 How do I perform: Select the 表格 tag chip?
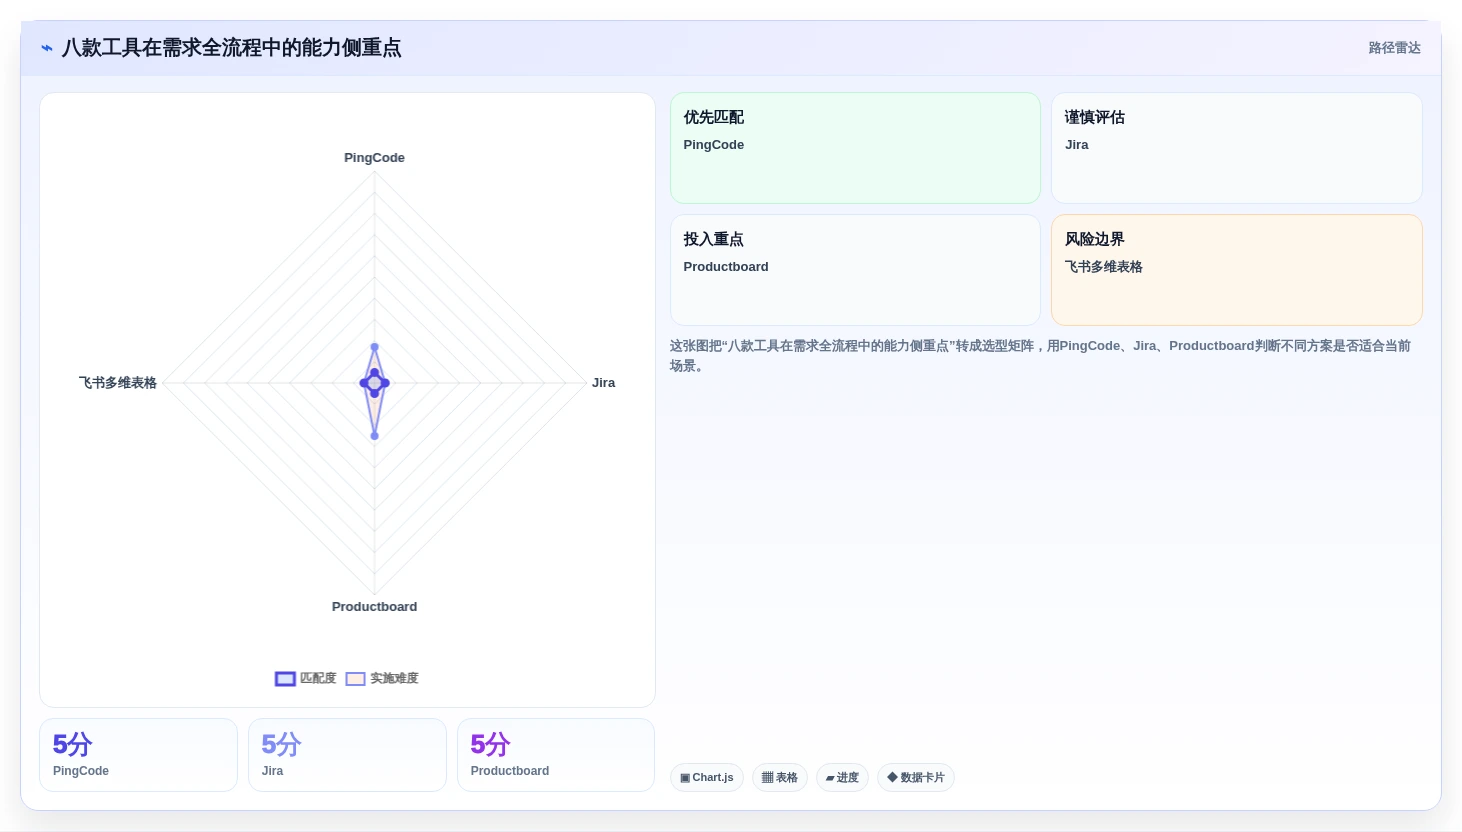pyautogui.click(x=780, y=777)
